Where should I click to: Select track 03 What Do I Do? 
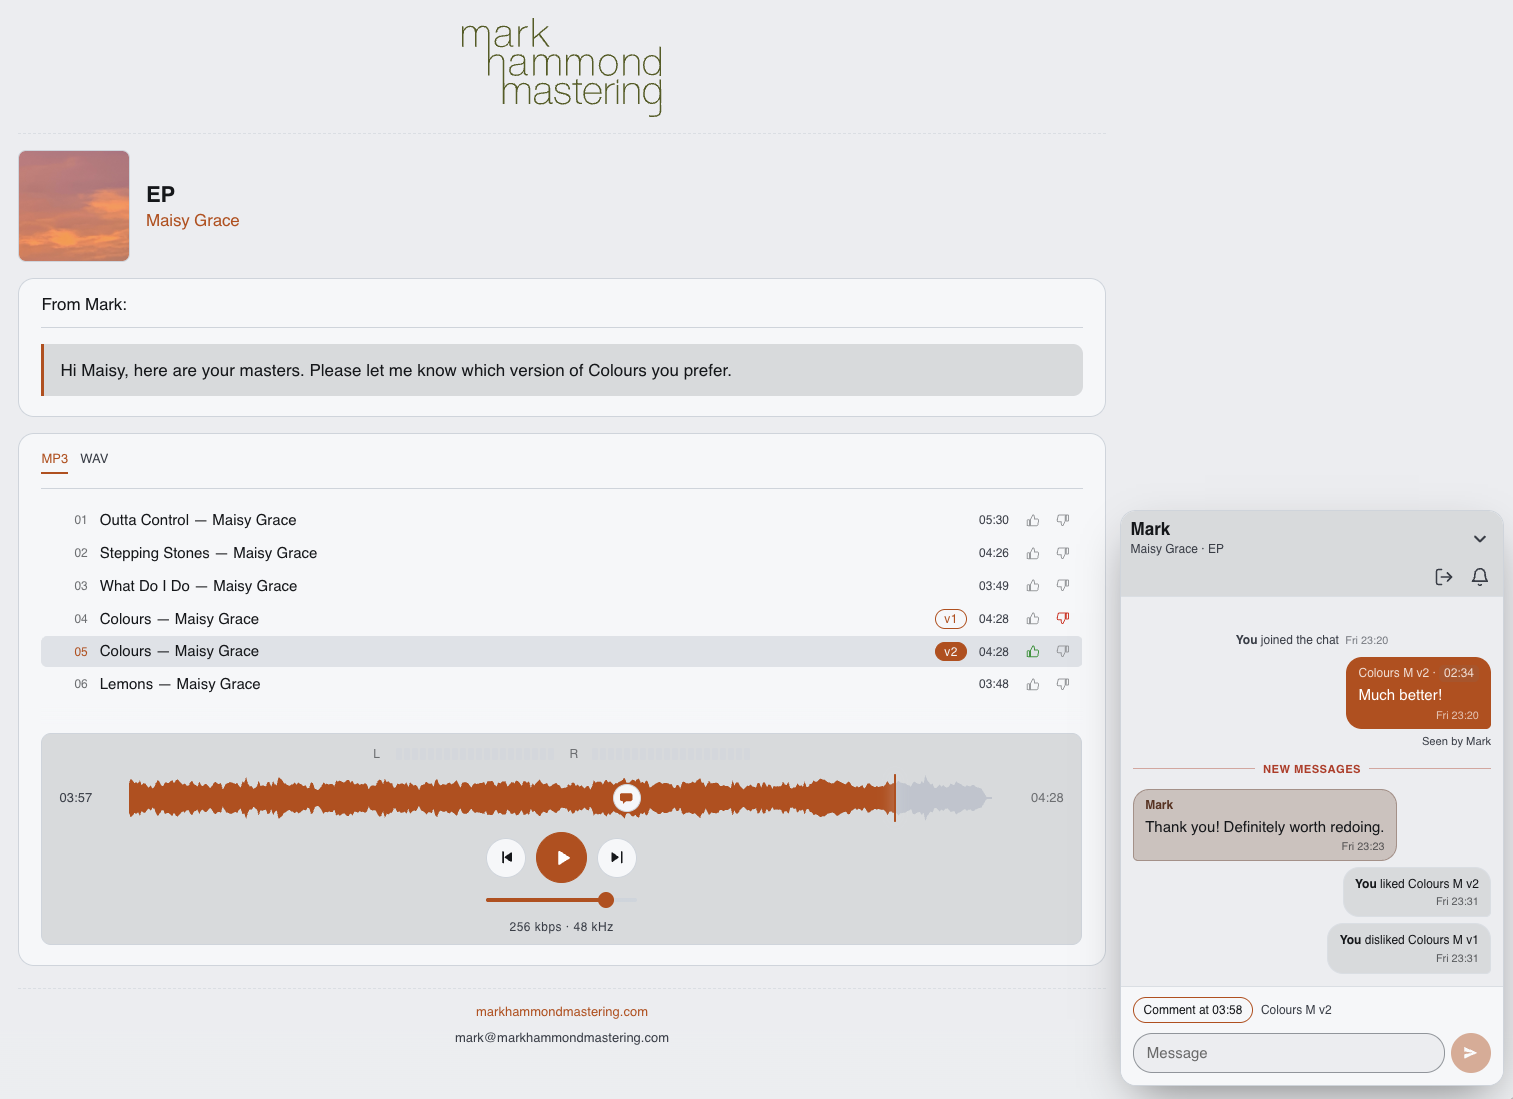(x=561, y=586)
